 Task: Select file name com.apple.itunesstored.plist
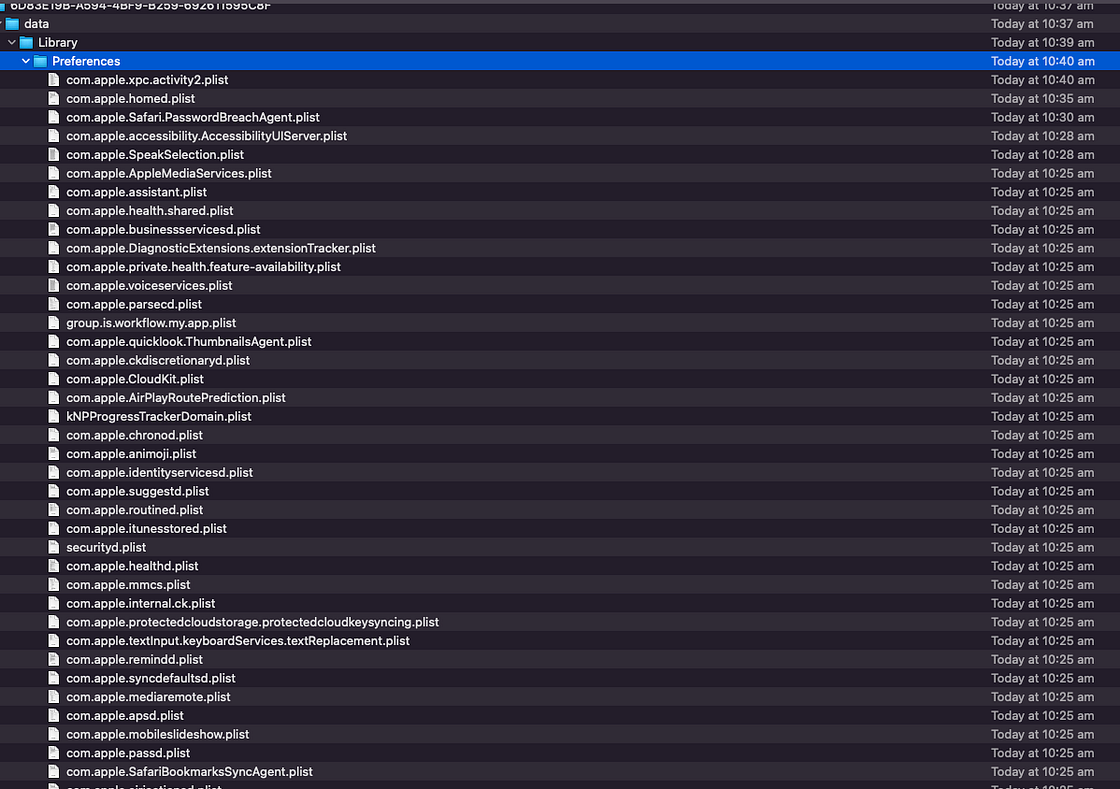146,528
